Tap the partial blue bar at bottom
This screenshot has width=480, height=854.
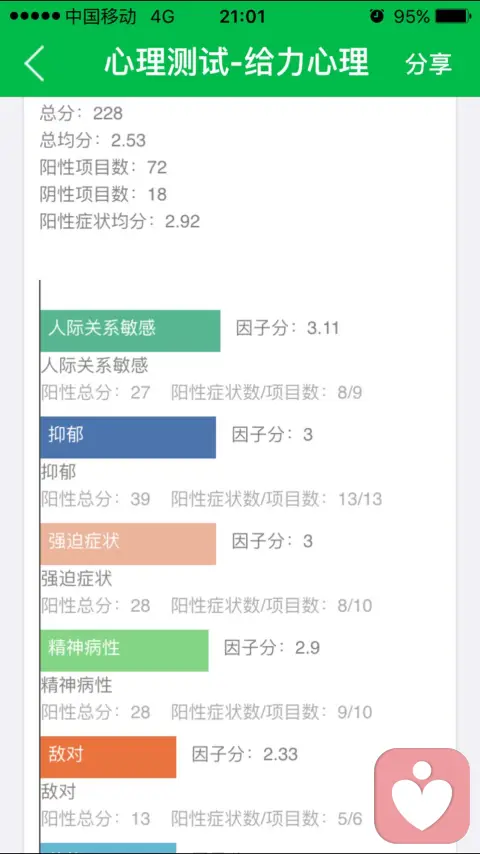[x=108, y=848]
